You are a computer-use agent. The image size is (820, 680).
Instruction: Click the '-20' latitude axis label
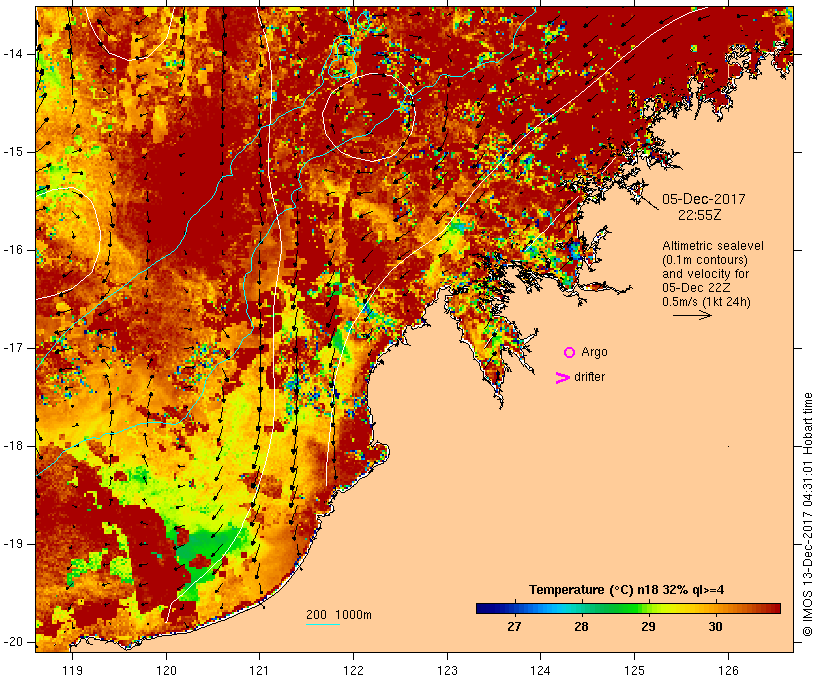(13, 642)
